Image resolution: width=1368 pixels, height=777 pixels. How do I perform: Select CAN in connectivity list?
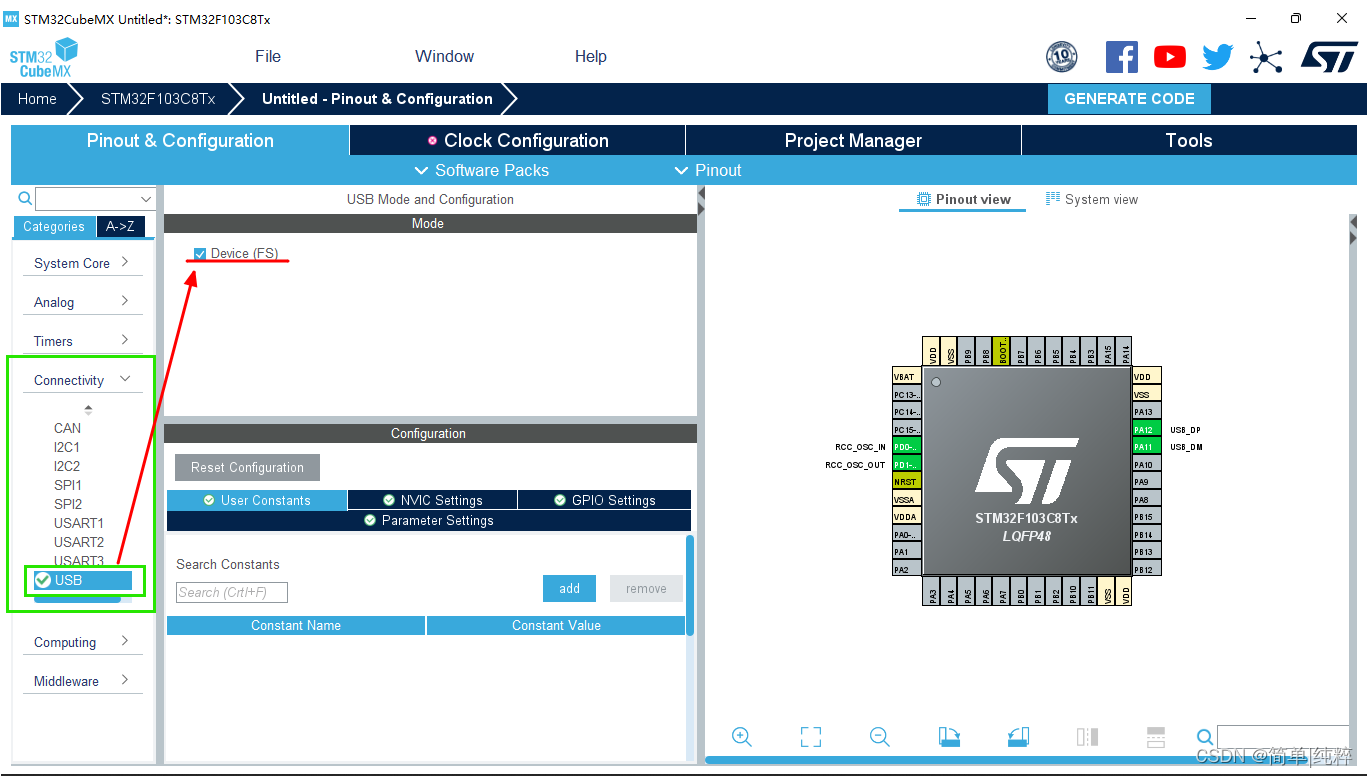pos(67,428)
